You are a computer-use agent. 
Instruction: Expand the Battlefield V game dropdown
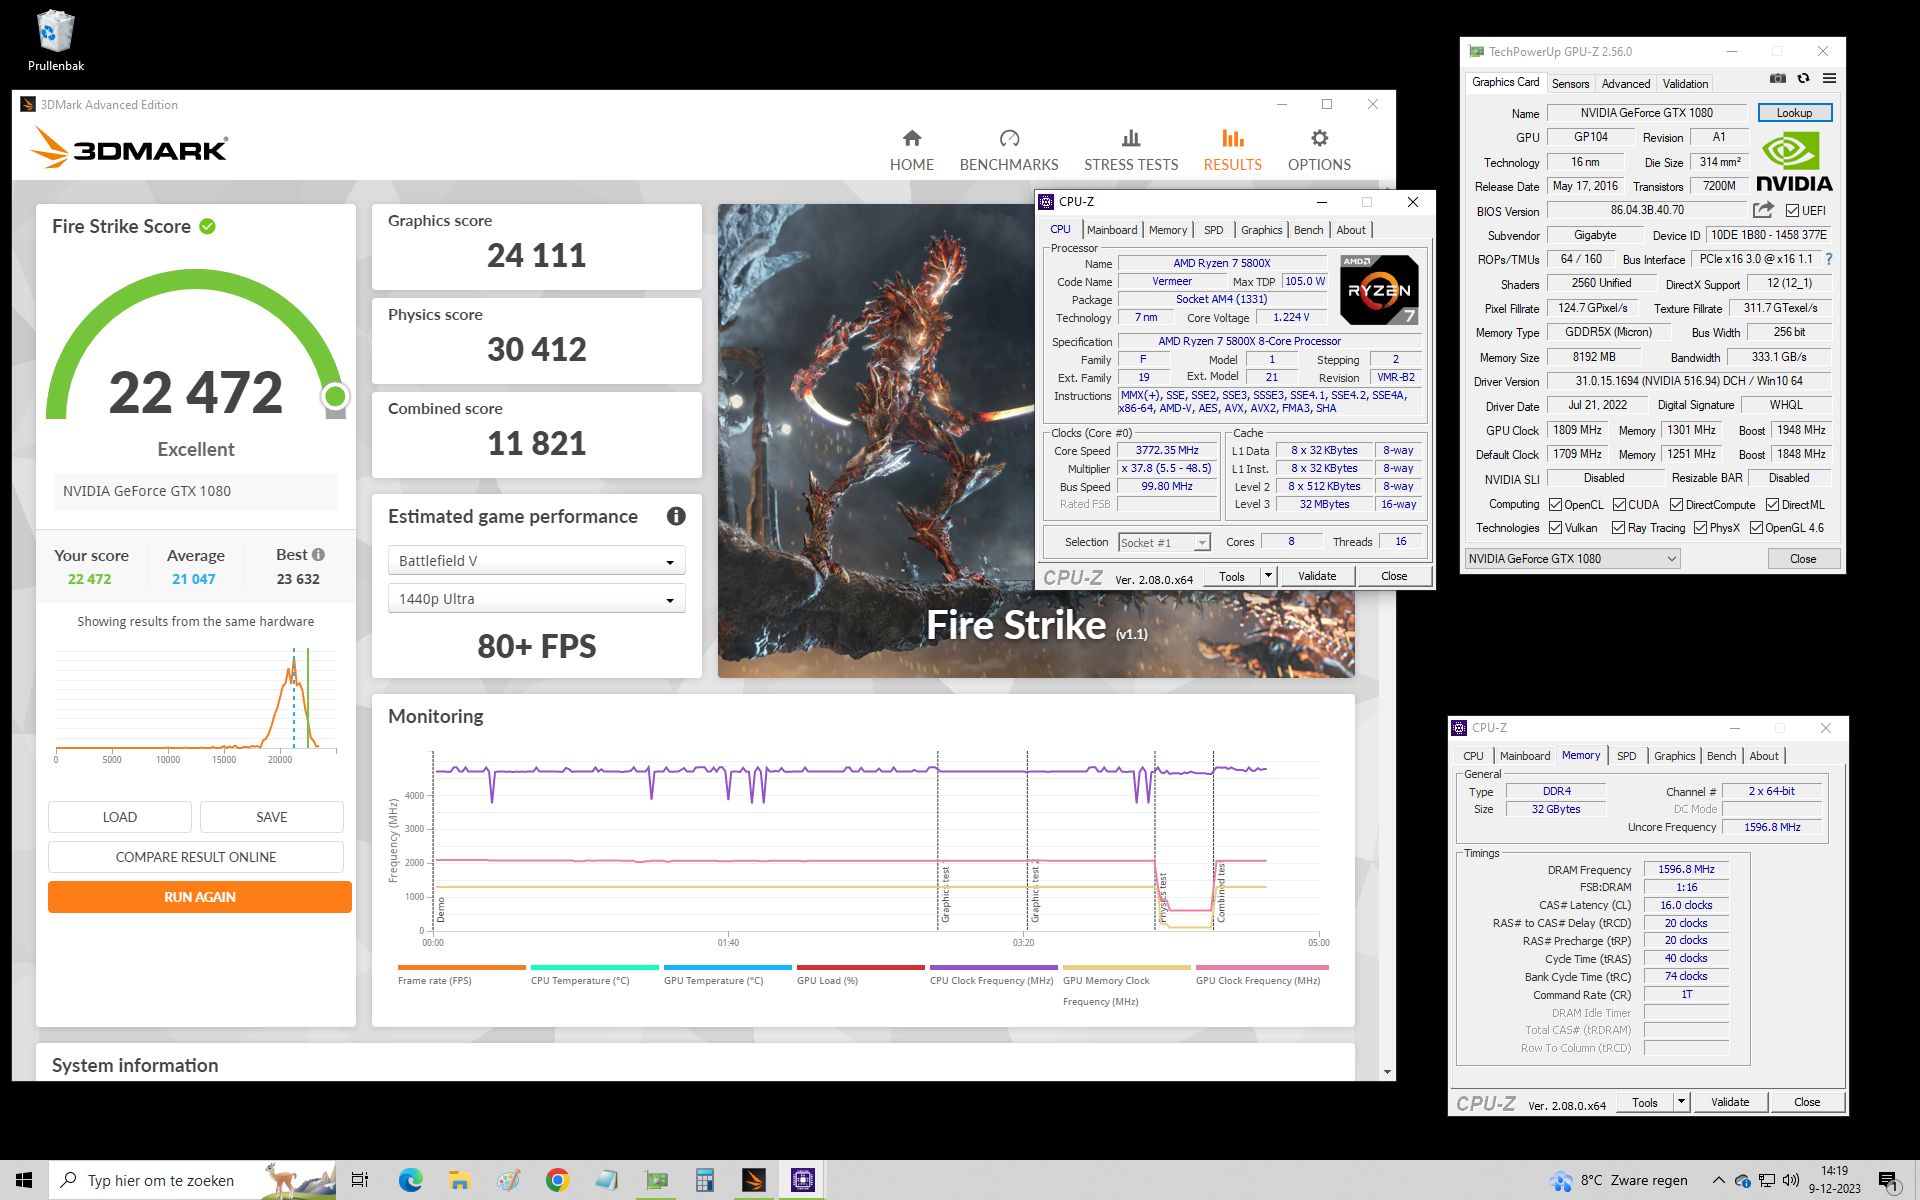click(x=536, y=561)
